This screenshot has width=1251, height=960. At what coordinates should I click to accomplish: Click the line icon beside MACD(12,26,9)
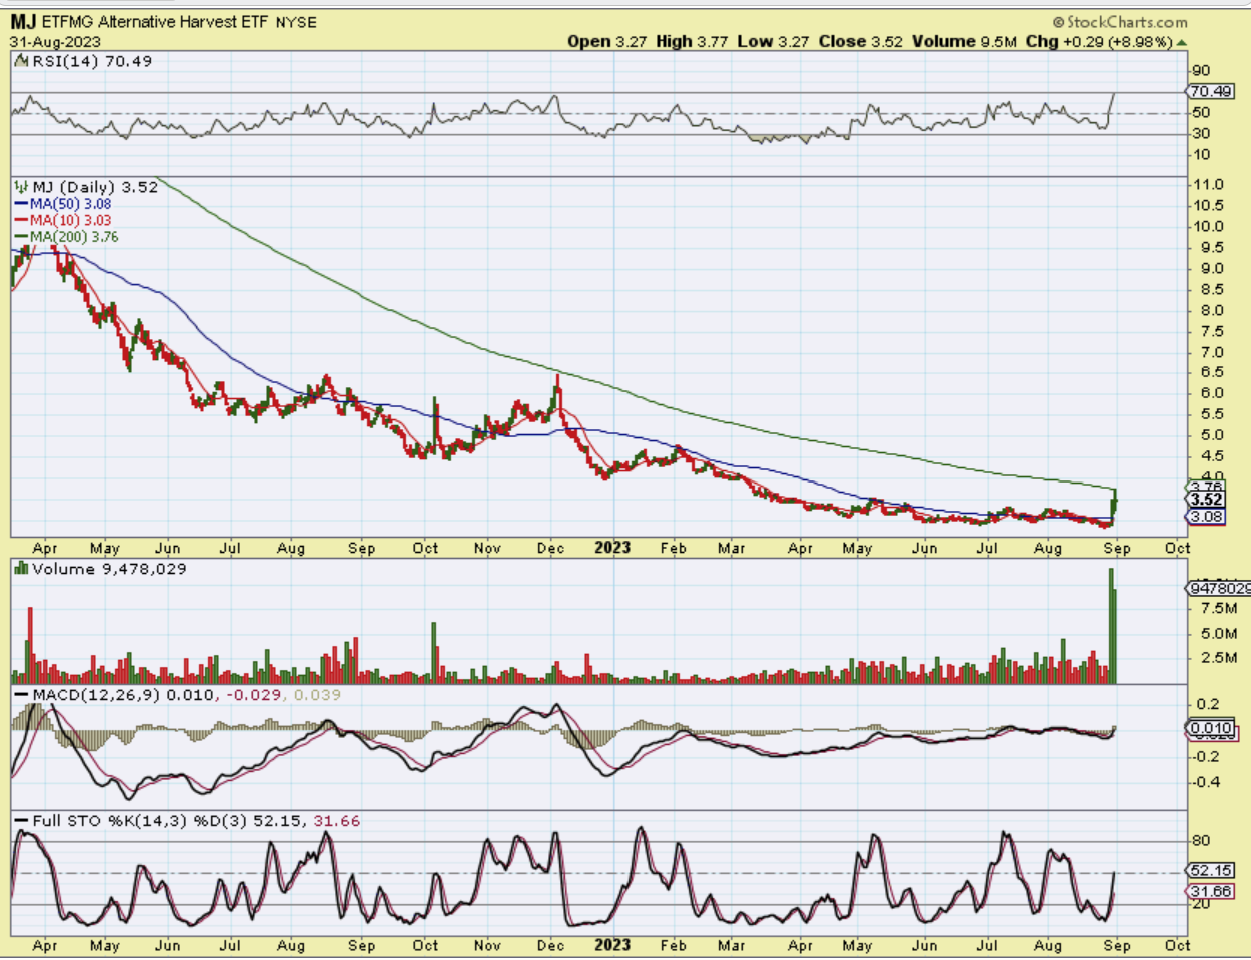[x=21, y=694]
